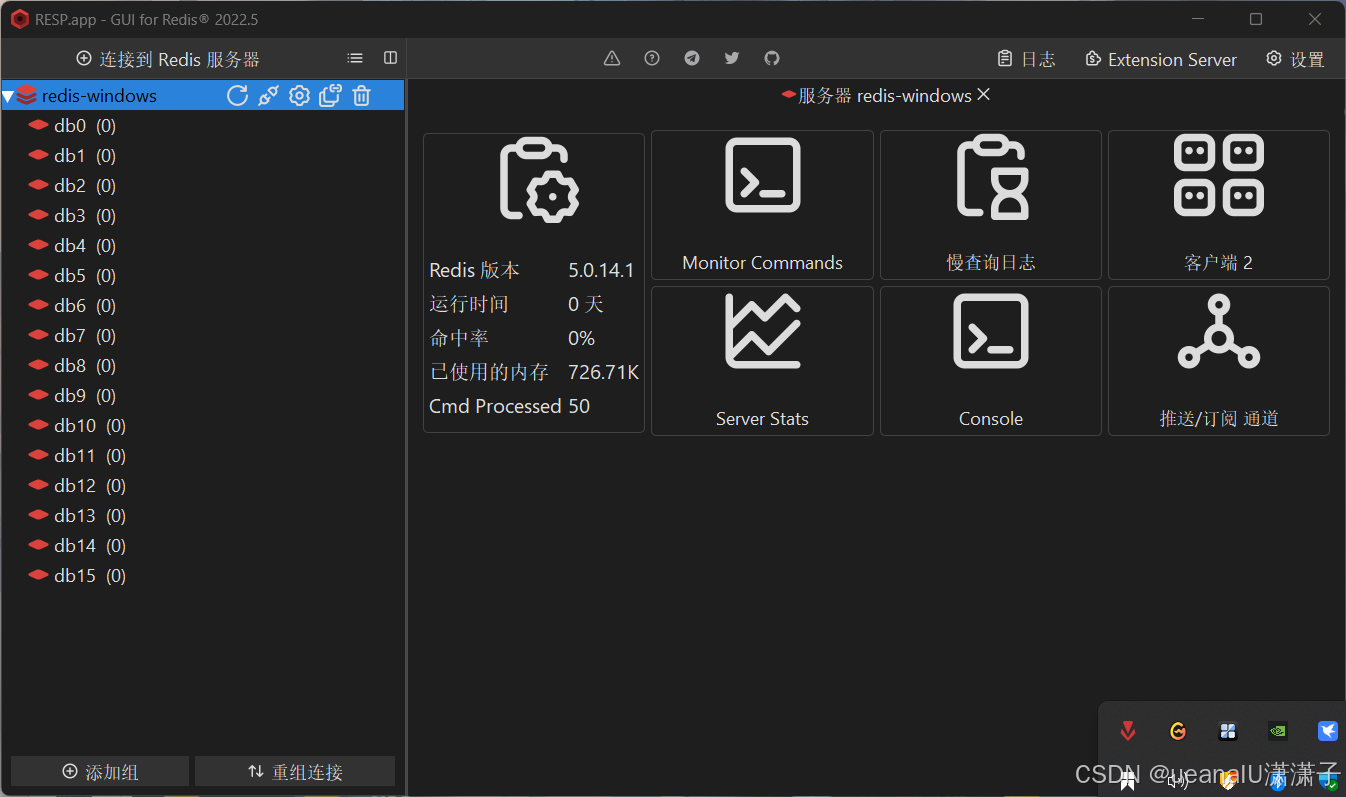Open 日志 log viewer
Image resolution: width=1346 pixels, height=797 pixels.
[x=1027, y=59]
